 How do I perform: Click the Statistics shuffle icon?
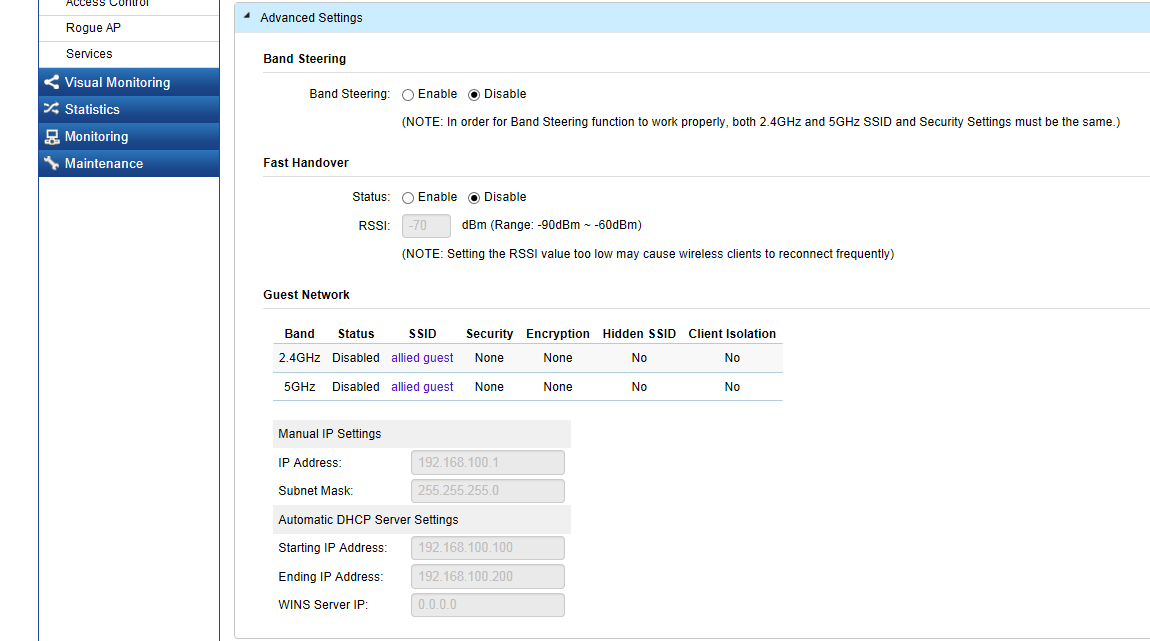pyautogui.click(x=52, y=110)
